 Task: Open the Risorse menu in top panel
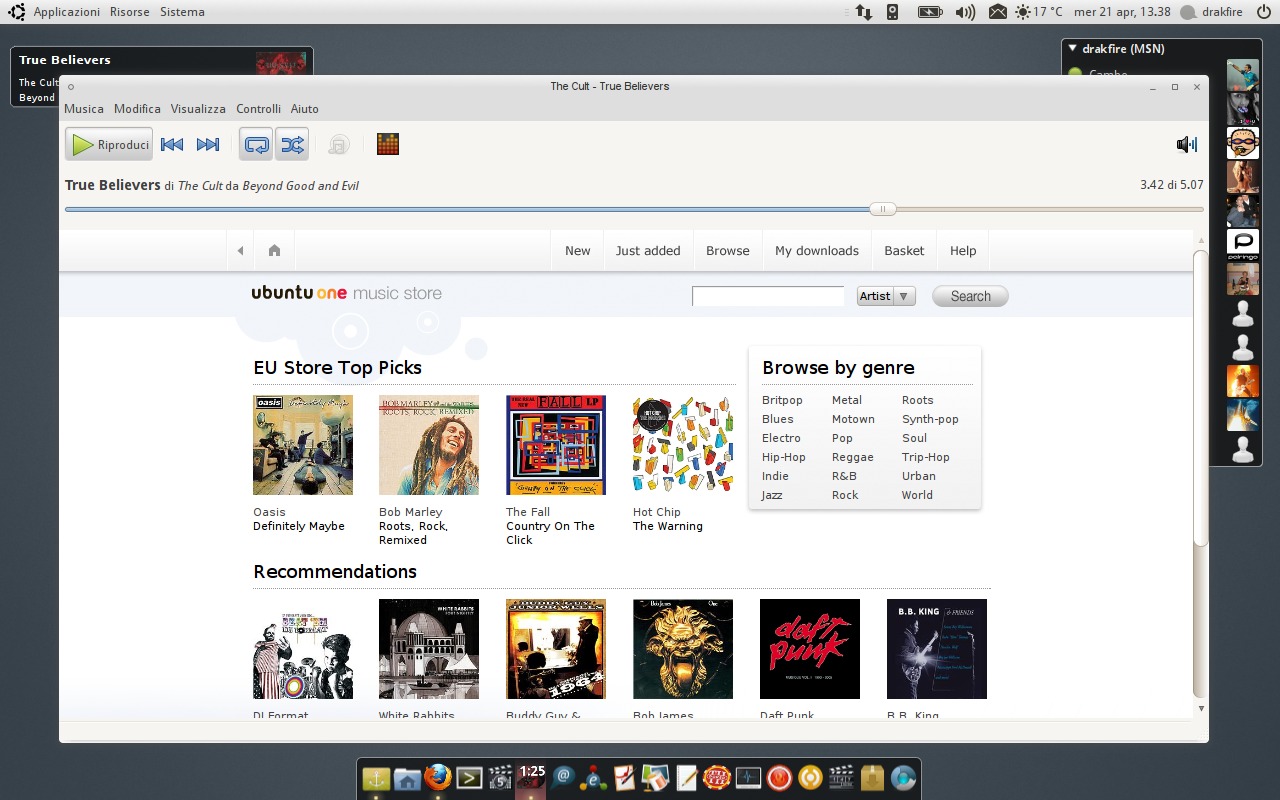click(130, 12)
